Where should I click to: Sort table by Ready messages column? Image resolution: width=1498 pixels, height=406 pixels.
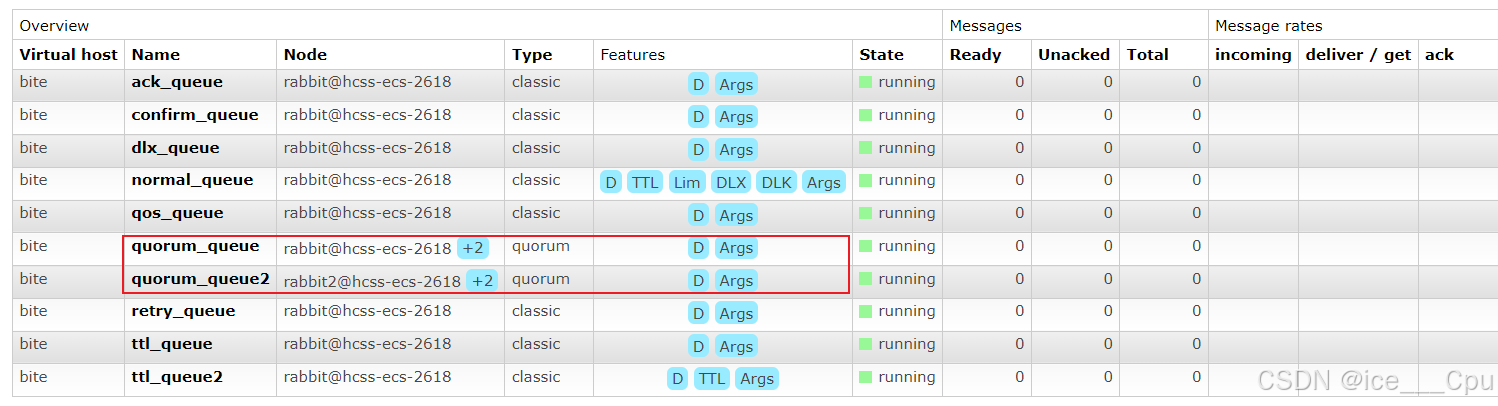click(975, 55)
